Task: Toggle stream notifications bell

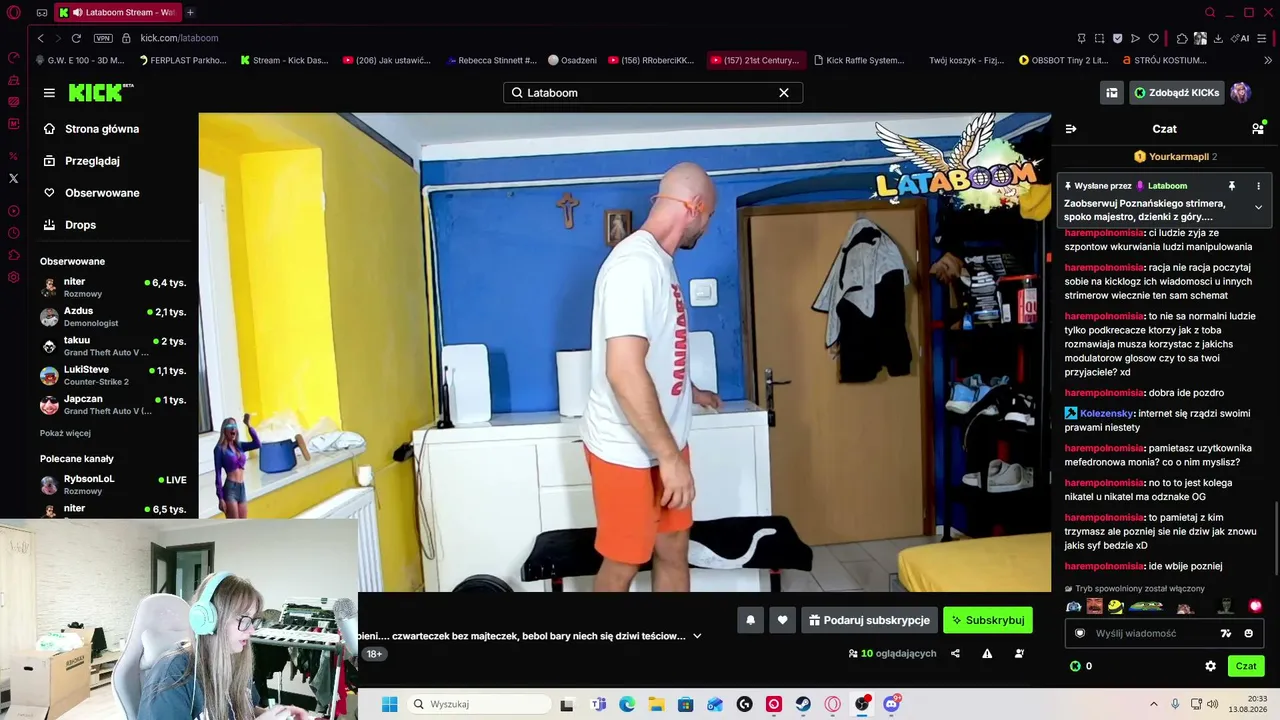Action: tap(750, 620)
